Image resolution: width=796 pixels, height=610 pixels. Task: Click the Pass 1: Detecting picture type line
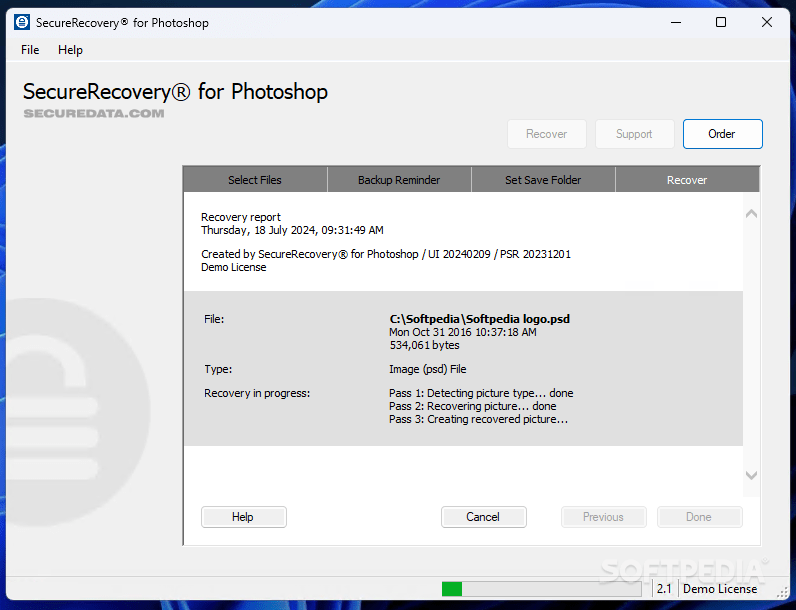coord(481,393)
